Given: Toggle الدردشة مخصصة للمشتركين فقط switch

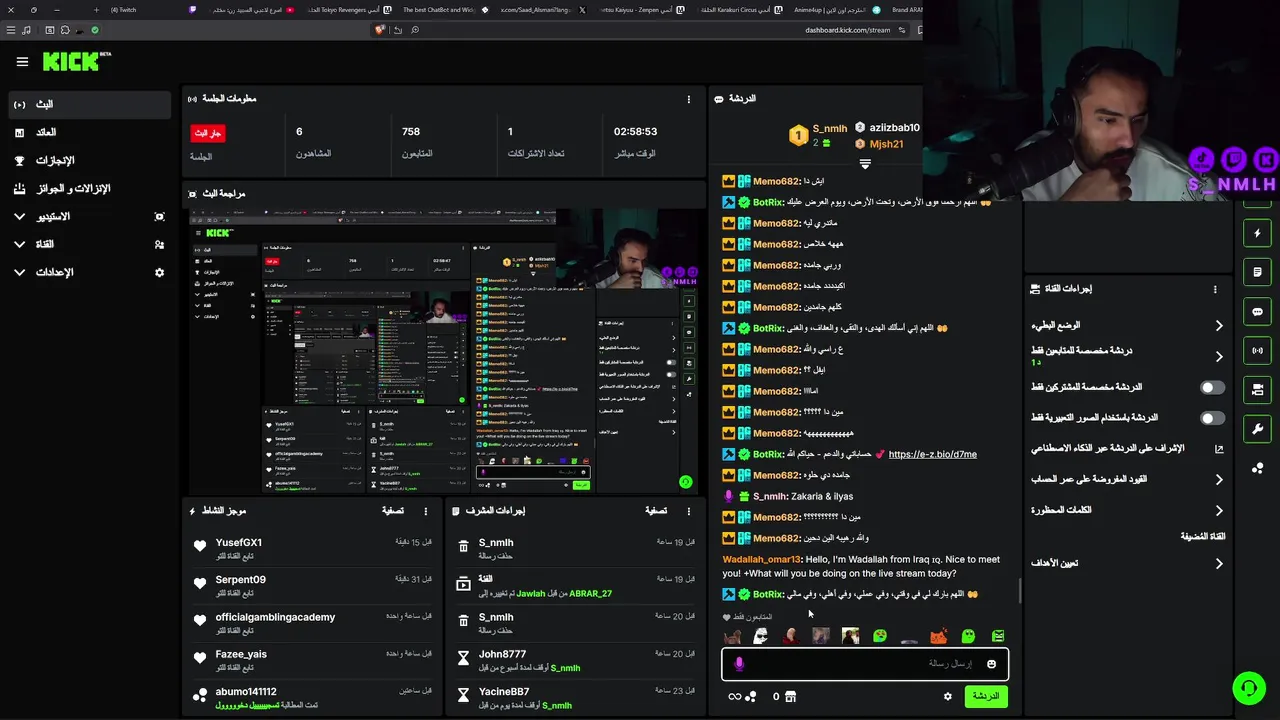Looking at the screenshot, I should (1212, 387).
